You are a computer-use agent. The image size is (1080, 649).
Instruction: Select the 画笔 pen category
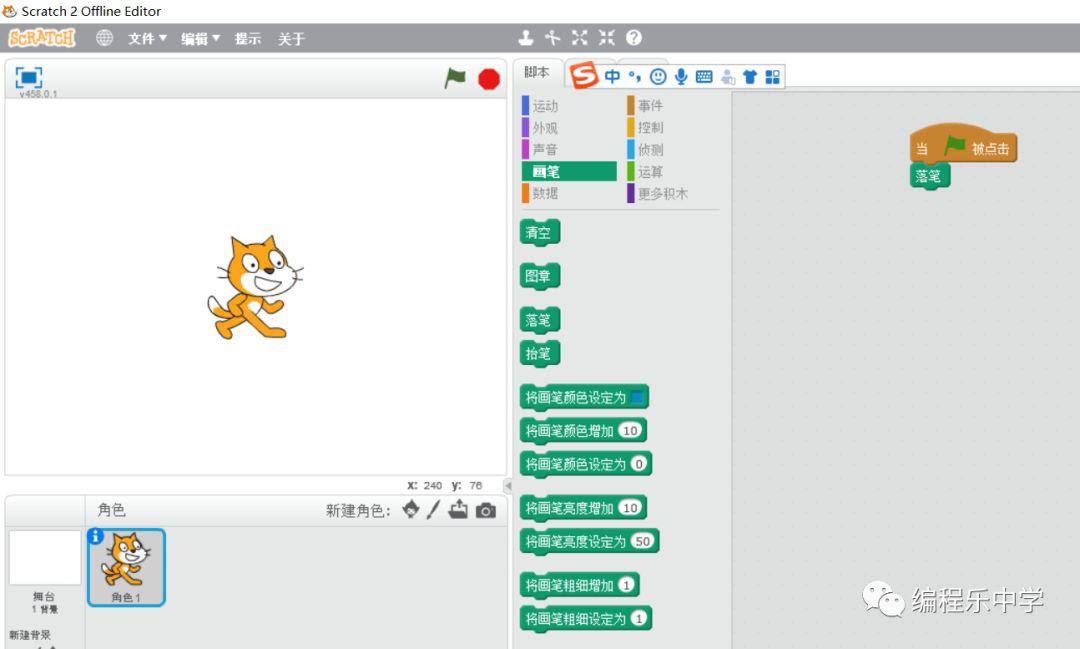click(x=569, y=172)
